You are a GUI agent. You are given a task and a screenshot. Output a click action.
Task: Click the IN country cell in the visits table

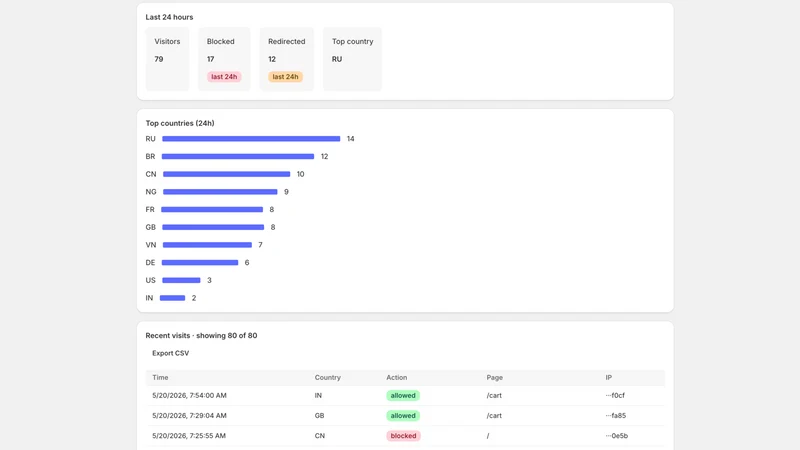click(318, 395)
